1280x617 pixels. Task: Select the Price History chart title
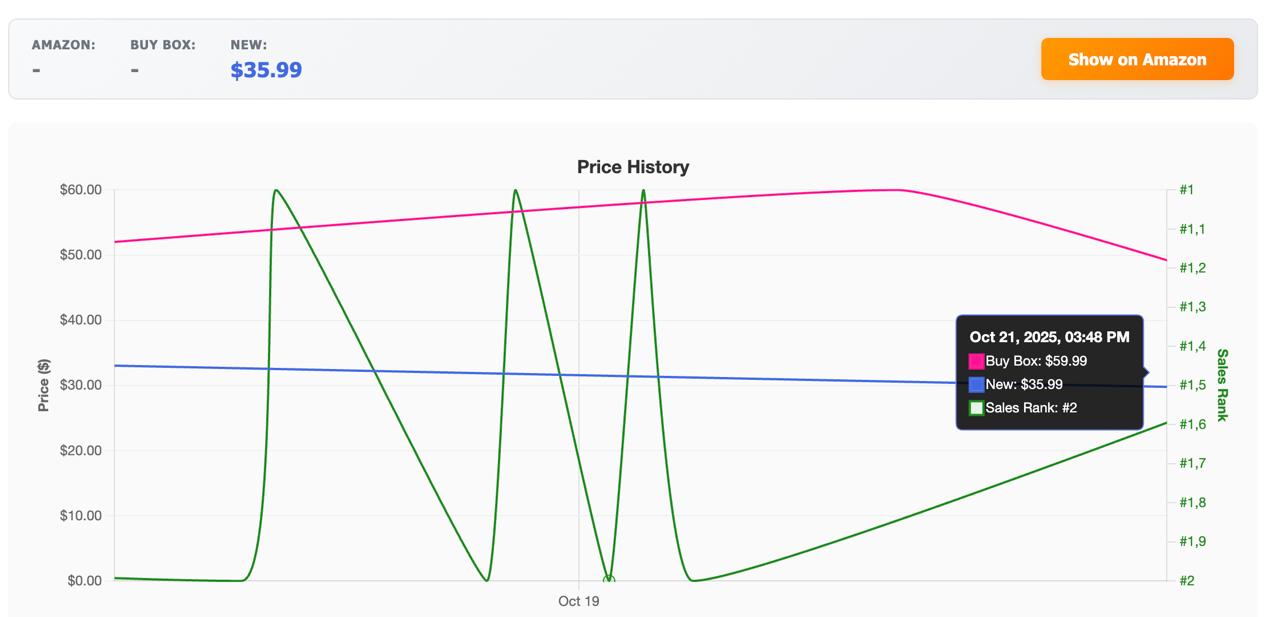pyautogui.click(x=632, y=167)
